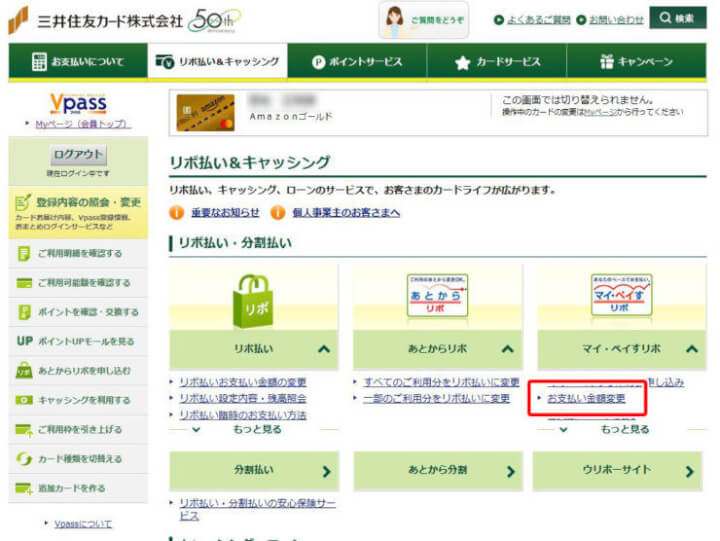The height and width of the screenshot is (541, 720).
Task: Open あとから分割 button
Action: (438, 471)
